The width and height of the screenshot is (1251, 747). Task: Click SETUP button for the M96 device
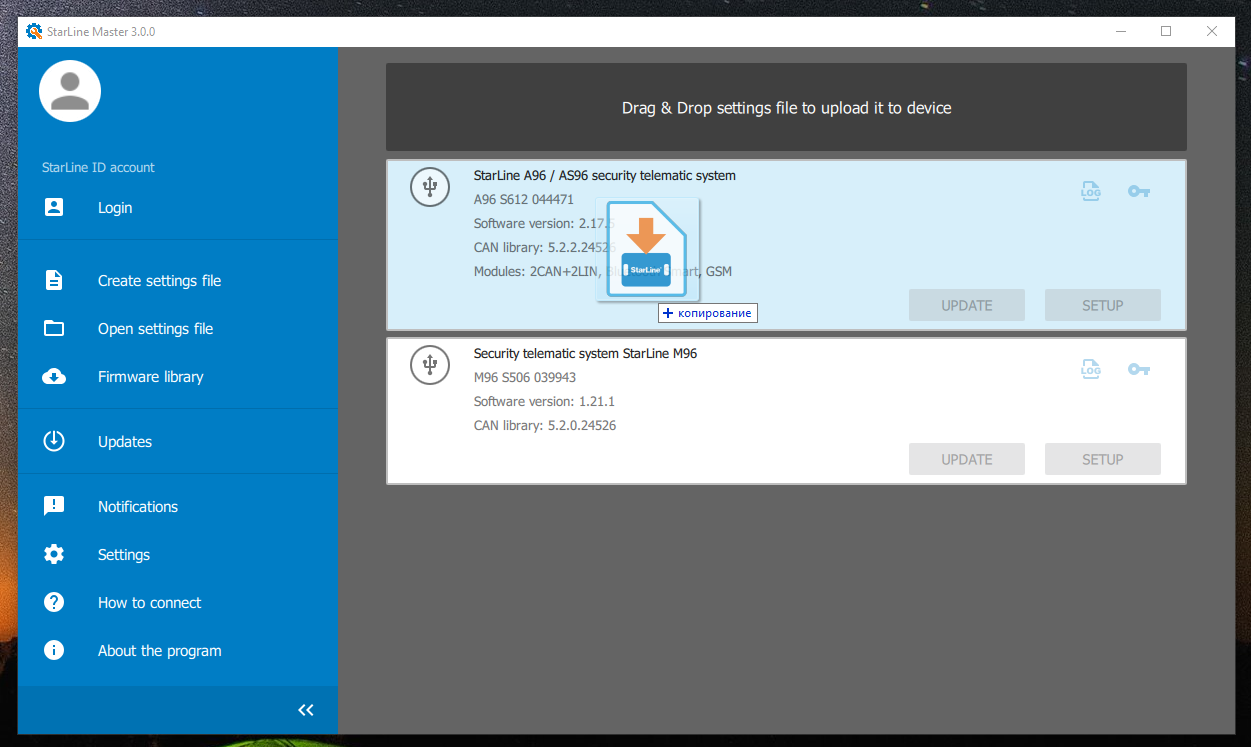click(x=1103, y=459)
